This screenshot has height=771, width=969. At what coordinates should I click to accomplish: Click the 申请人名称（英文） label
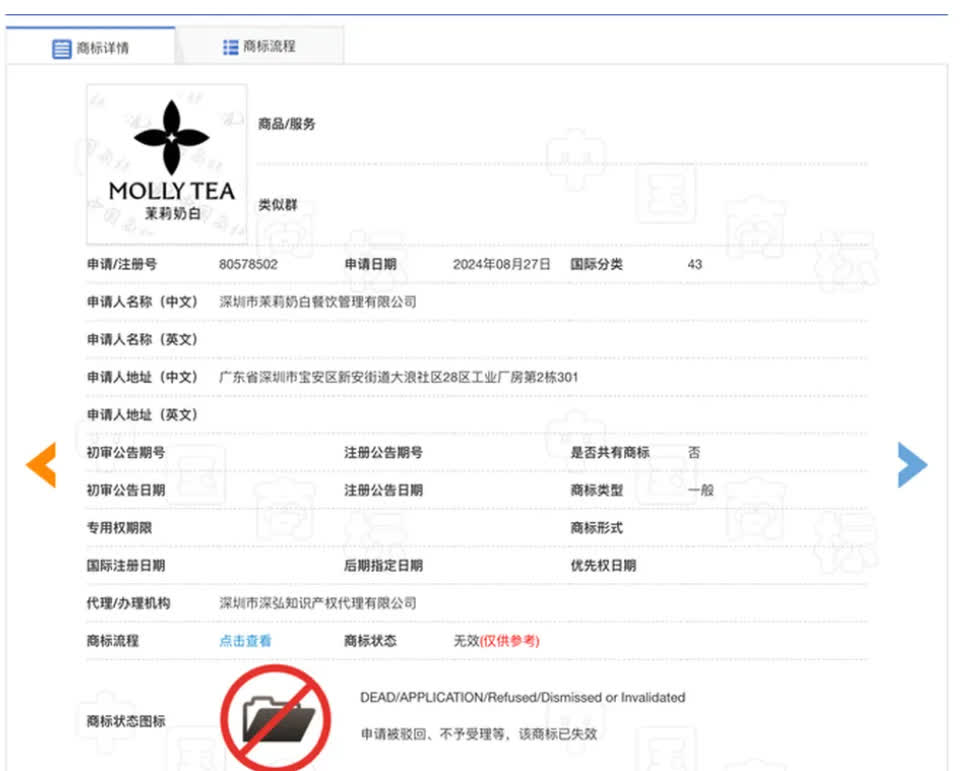tap(142, 339)
